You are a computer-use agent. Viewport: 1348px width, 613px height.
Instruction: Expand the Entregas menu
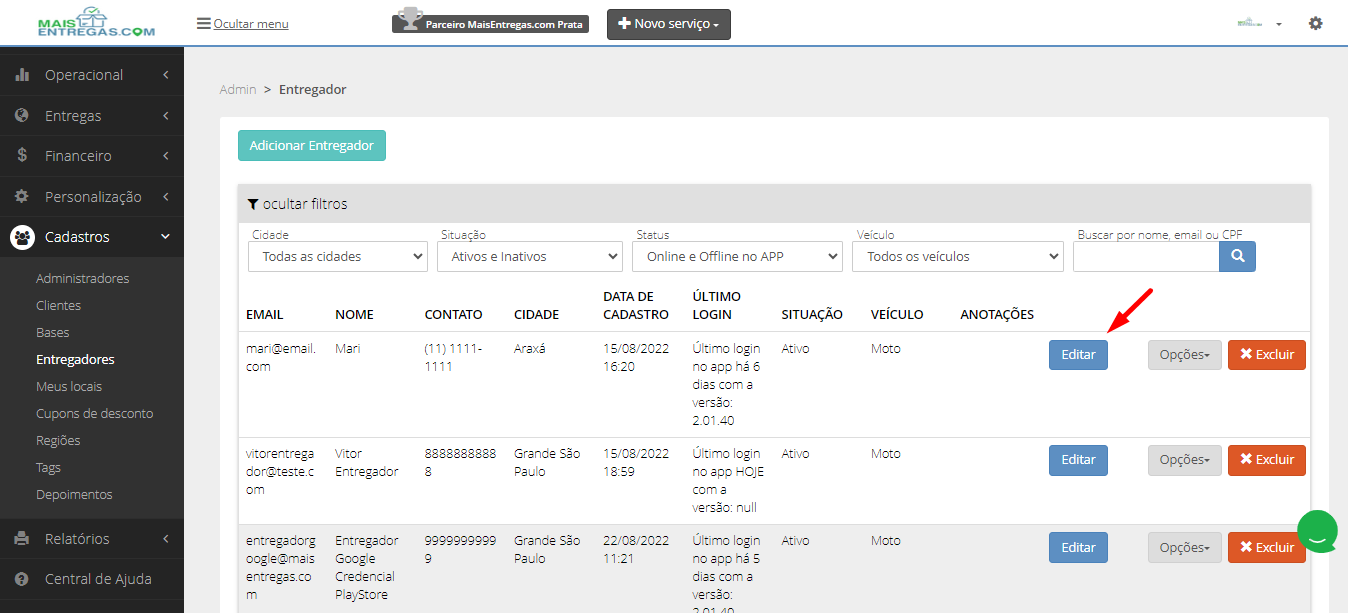coord(92,116)
